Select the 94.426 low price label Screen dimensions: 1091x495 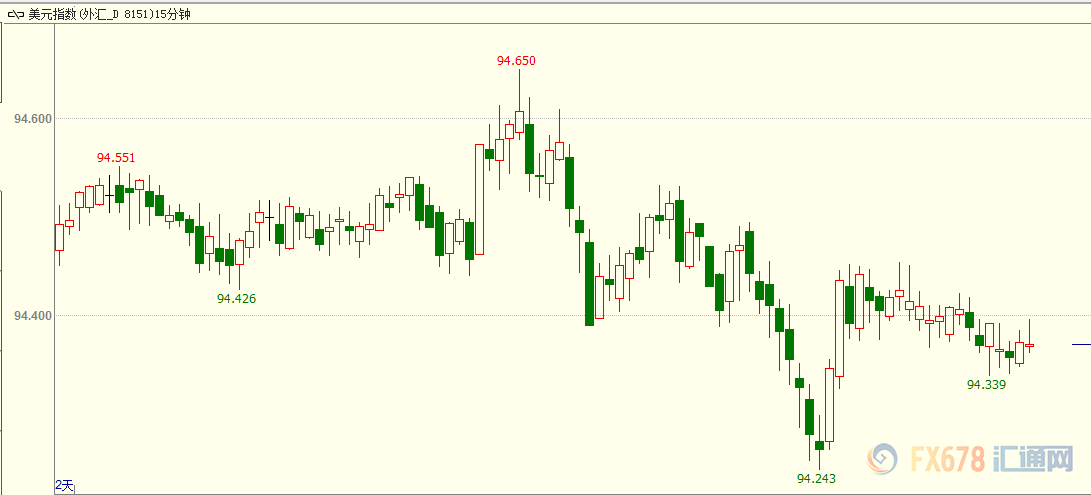pos(237,299)
